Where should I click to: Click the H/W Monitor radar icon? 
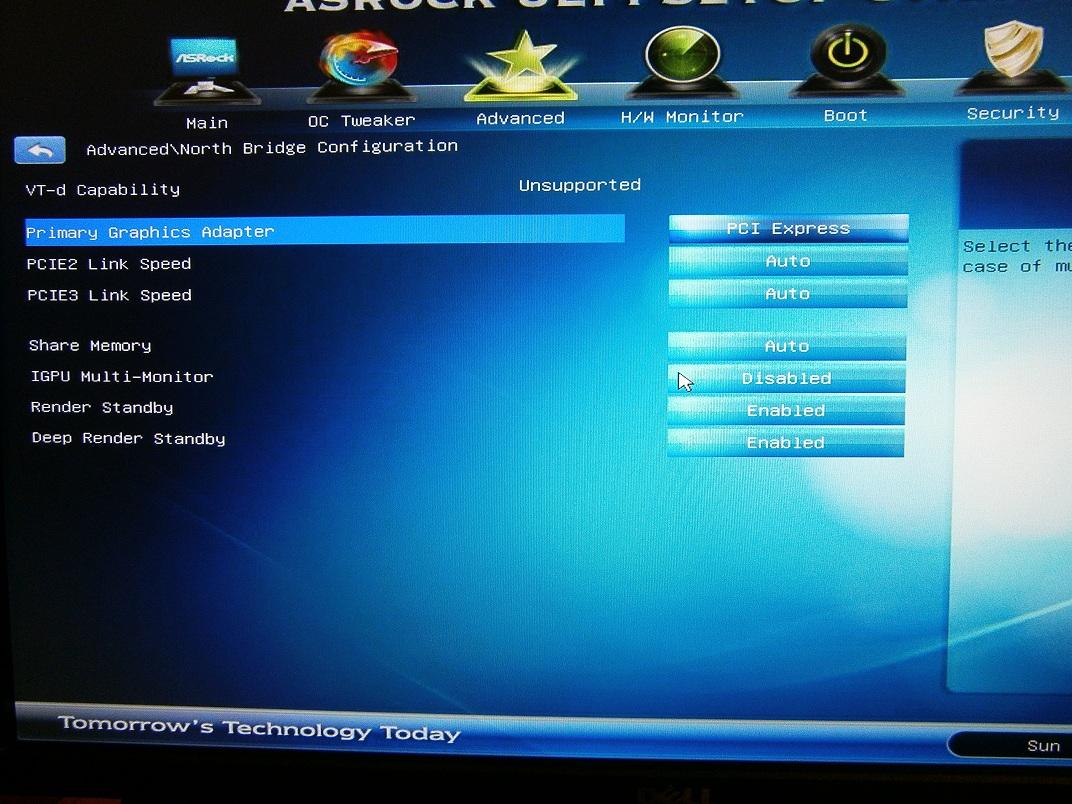[682, 63]
